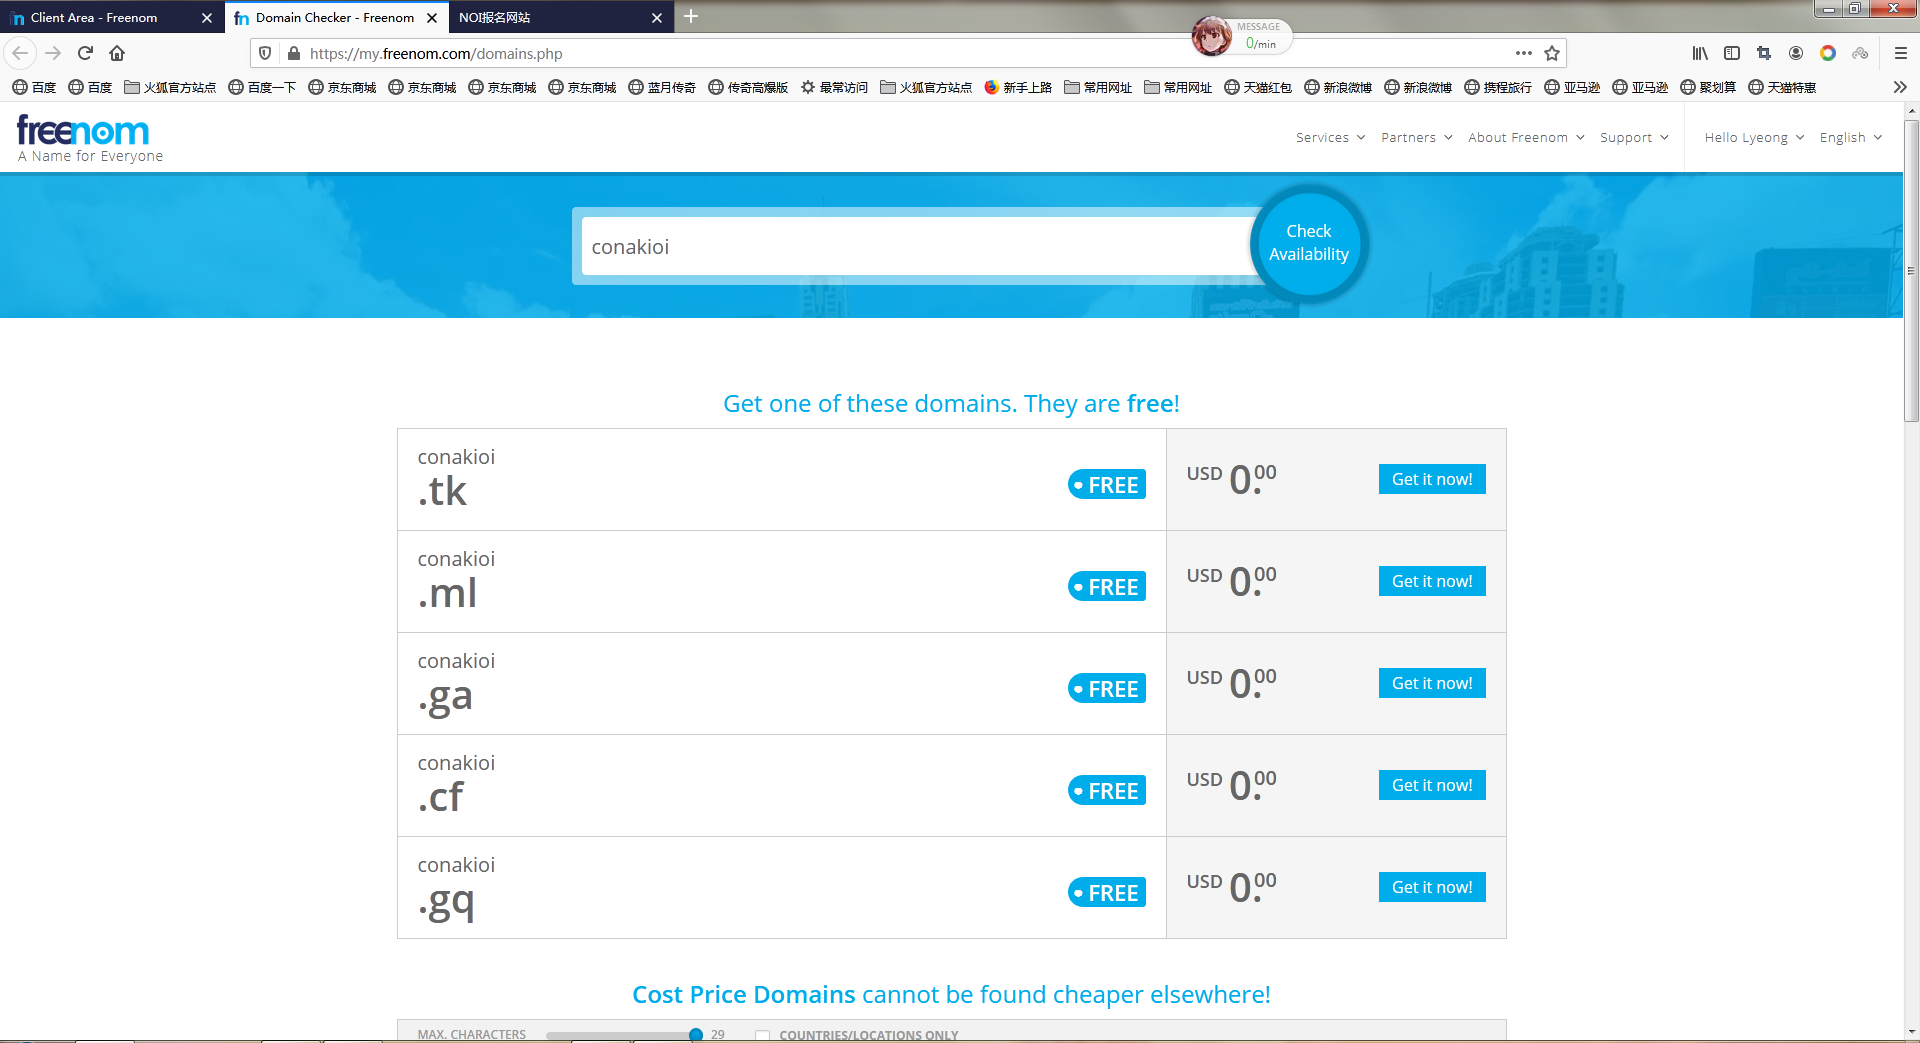Open the Library bookshelf icon

[x=1700, y=53]
